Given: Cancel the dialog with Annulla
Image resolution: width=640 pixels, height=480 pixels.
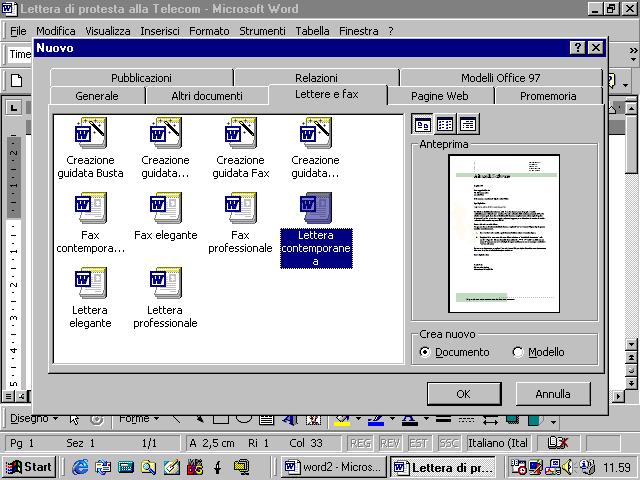Looking at the screenshot, I should pos(553,394).
